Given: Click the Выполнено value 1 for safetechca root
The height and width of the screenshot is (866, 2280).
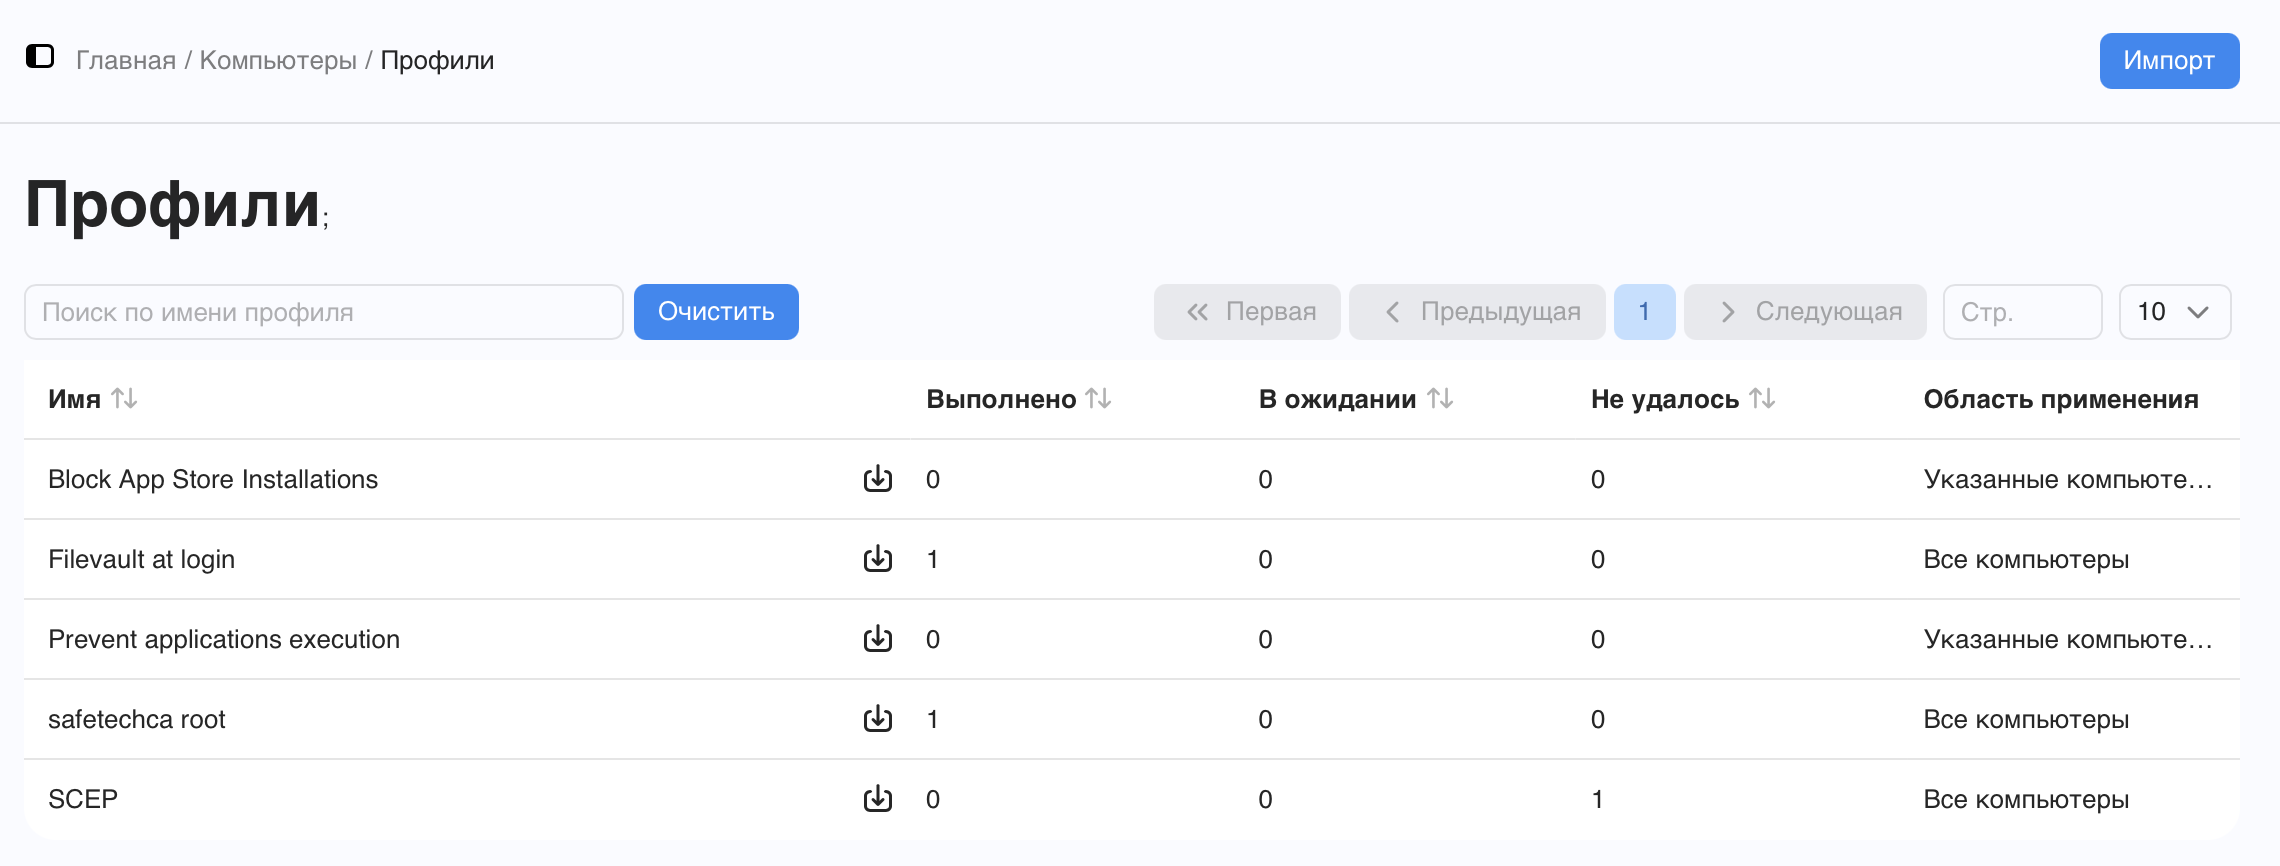Looking at the screenshot, I should [932, 719].
